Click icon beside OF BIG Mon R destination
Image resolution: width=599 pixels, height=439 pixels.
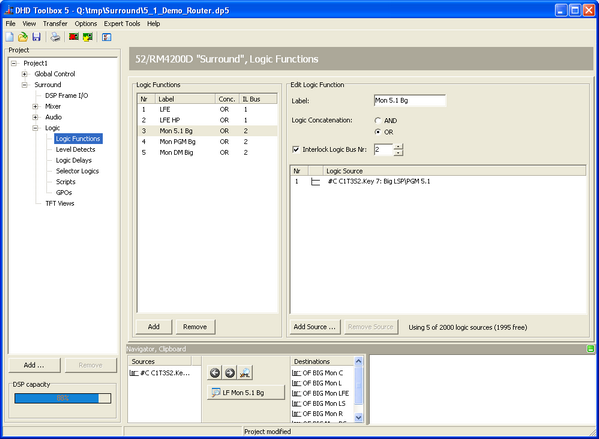tap(296, 414)
